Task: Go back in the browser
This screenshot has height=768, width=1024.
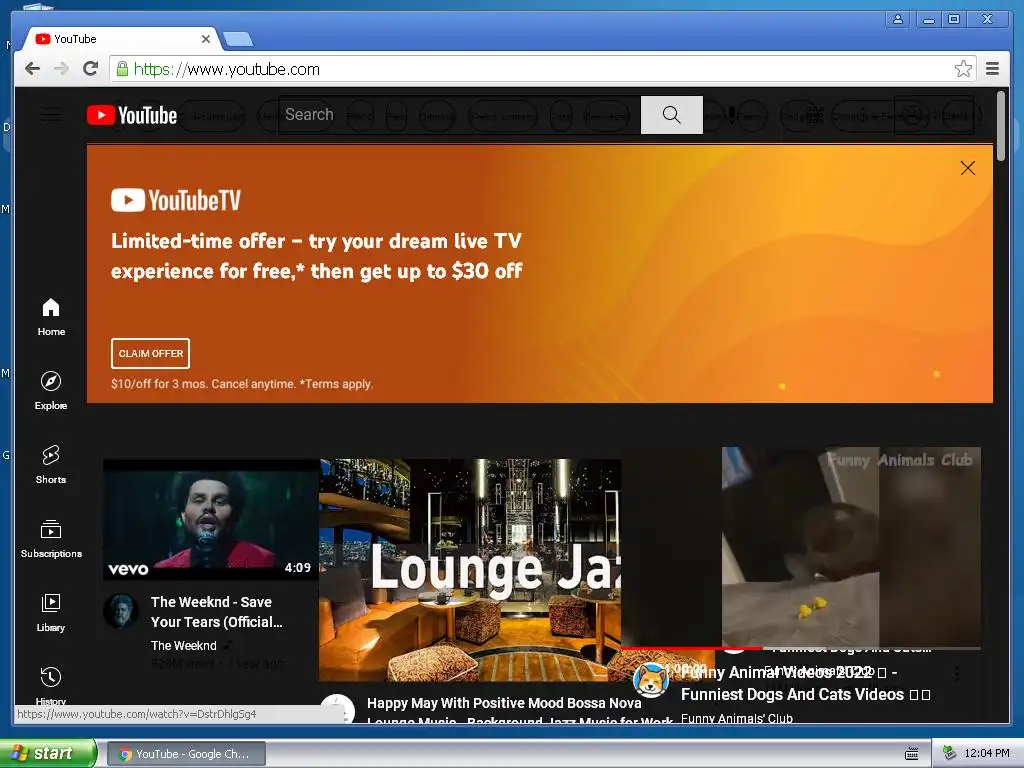Action: (33, 69)
